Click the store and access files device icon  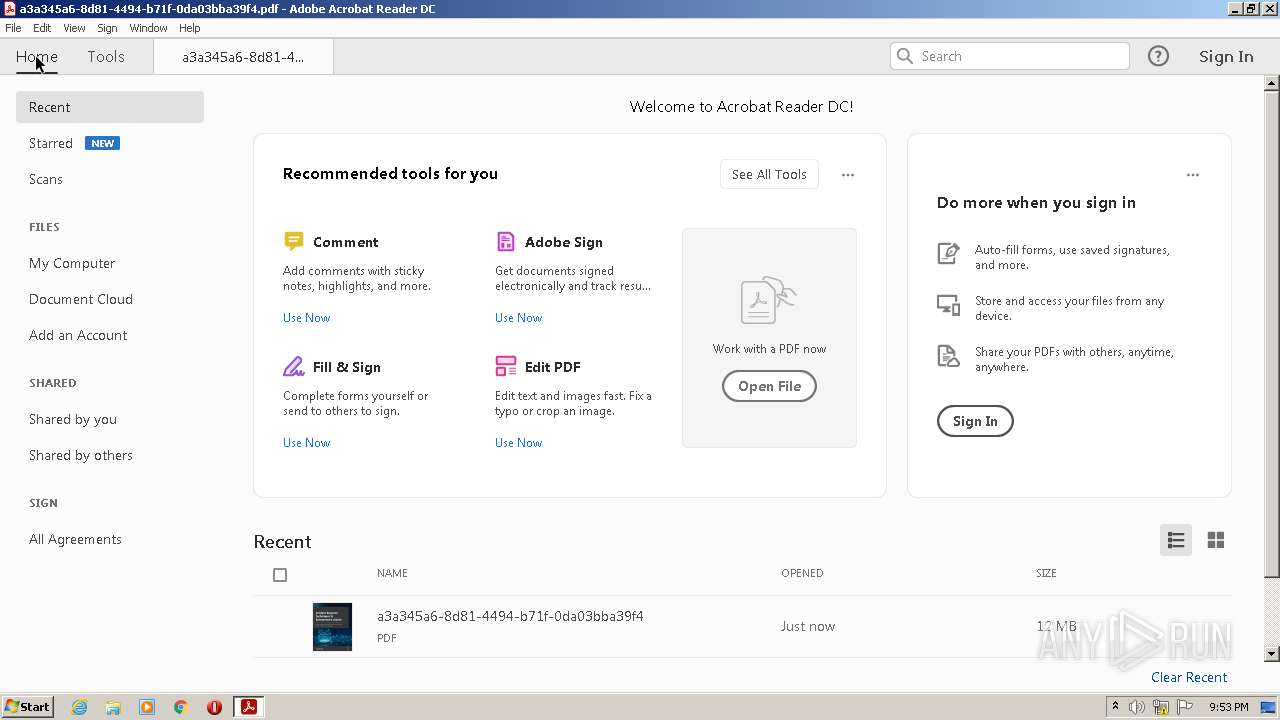click(948, 304)
